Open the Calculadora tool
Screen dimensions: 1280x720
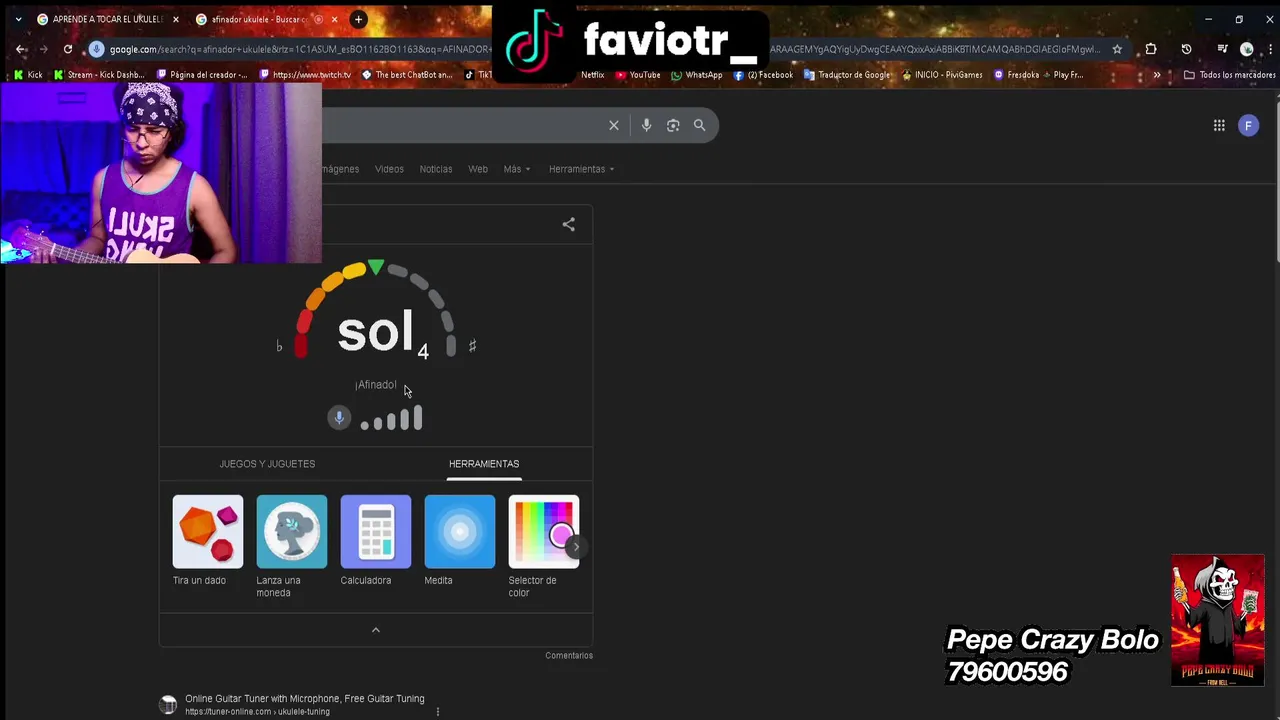[x=376, y=541]
